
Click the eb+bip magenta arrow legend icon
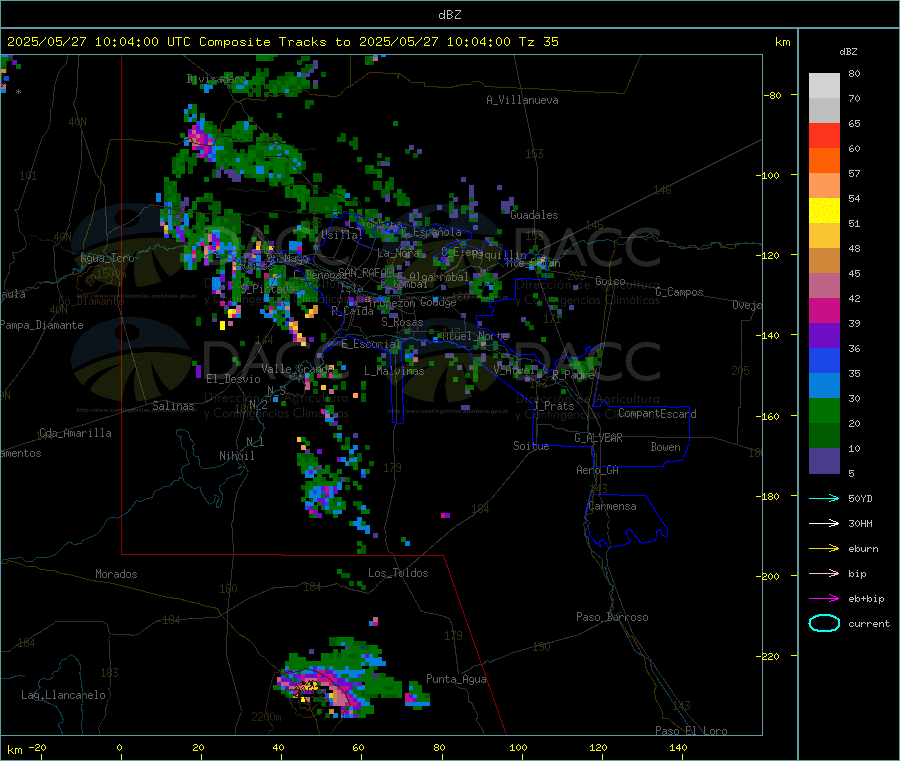point(824,599)
